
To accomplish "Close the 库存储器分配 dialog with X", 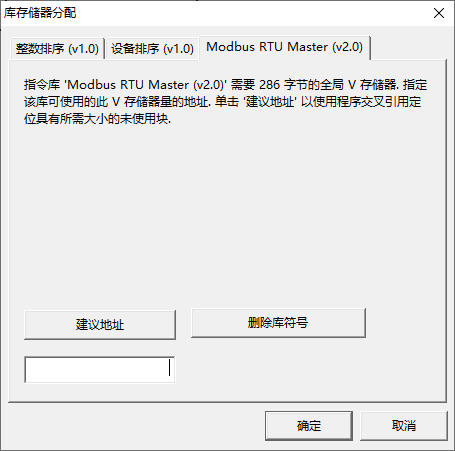I will click(x=439, y=13).
